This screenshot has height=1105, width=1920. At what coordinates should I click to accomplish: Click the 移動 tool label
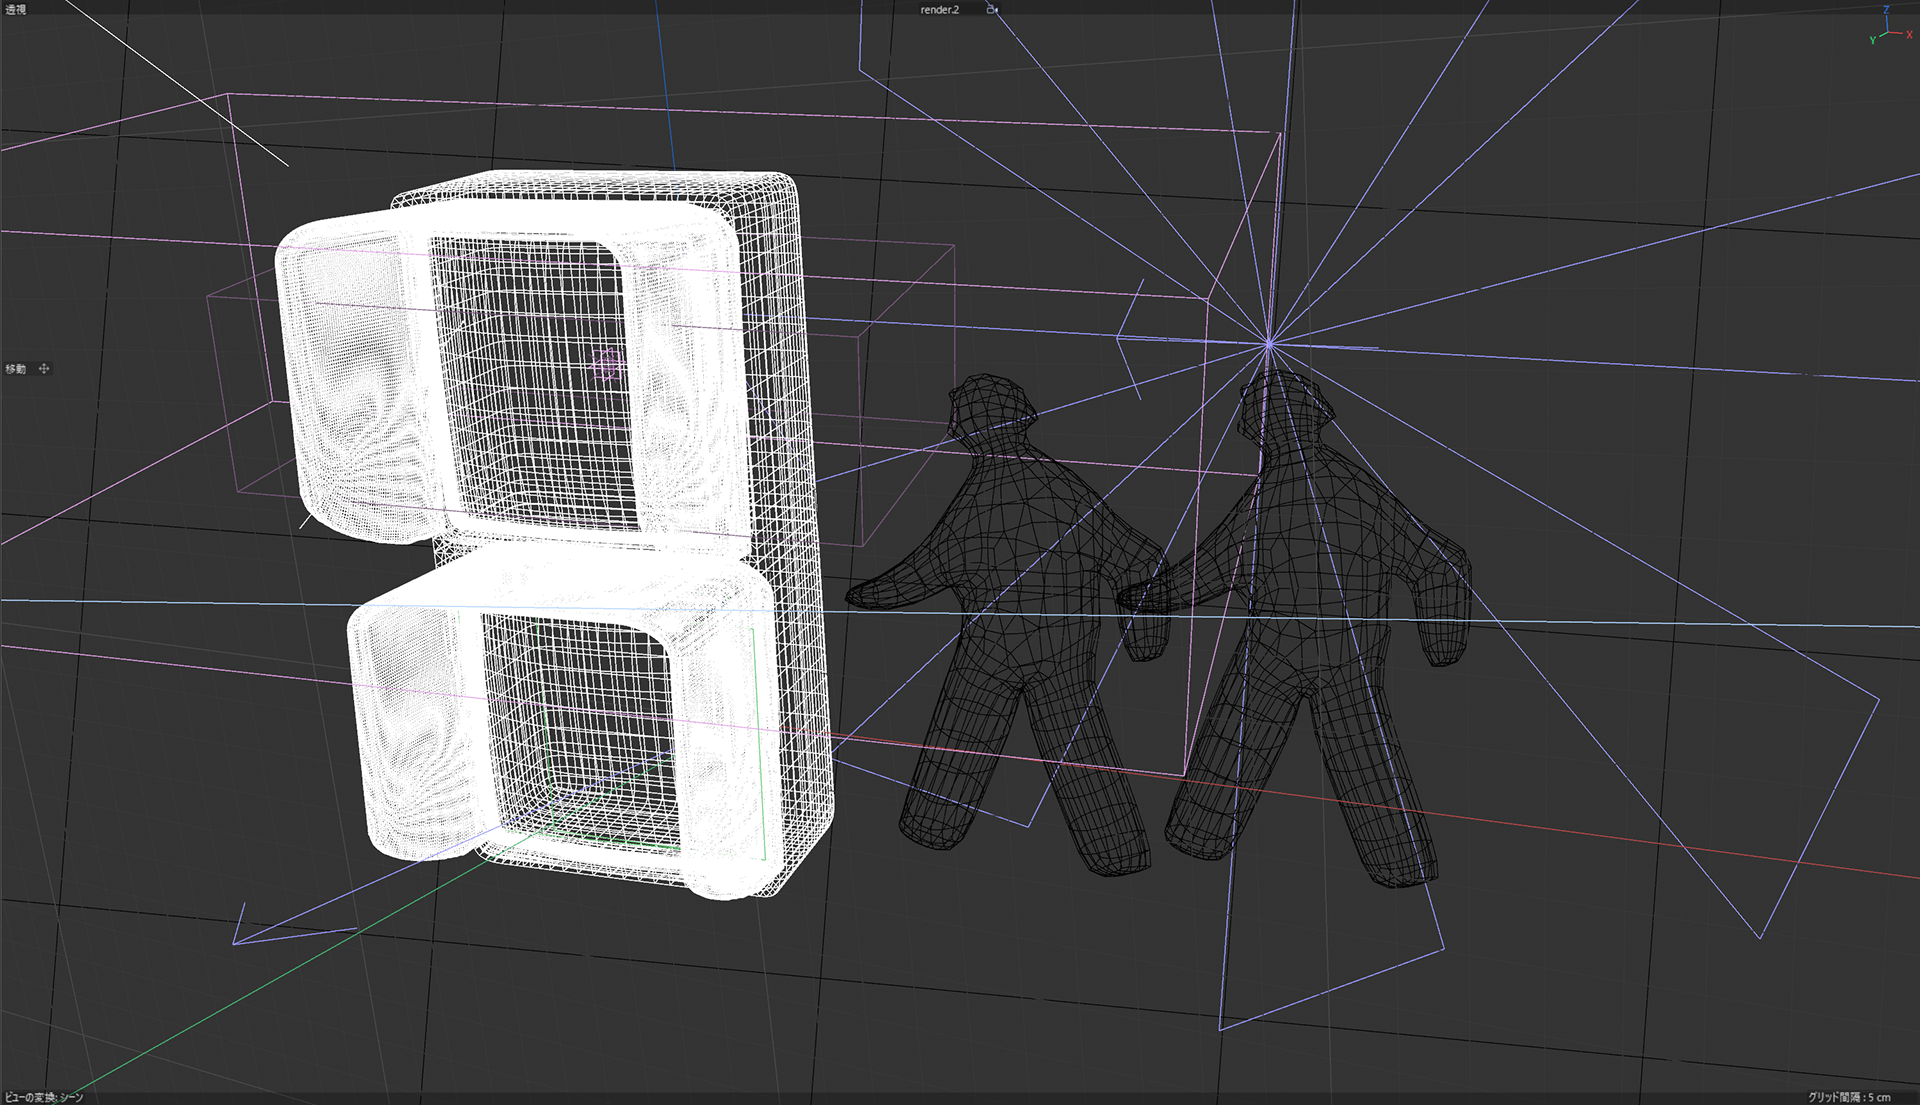point(16,368)
